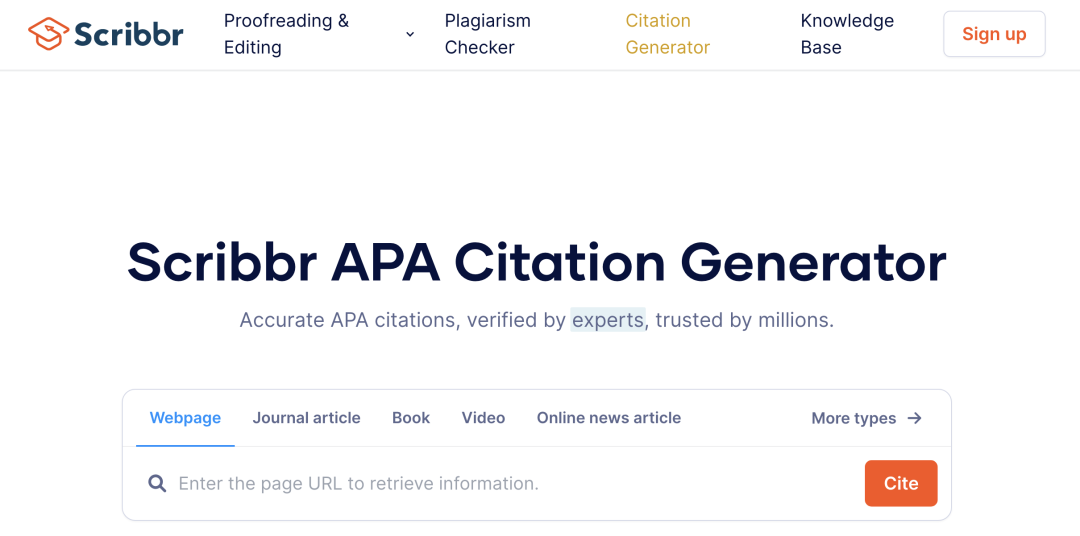Click the orange Cite button

pyautogui.click(x=901, y=484)
